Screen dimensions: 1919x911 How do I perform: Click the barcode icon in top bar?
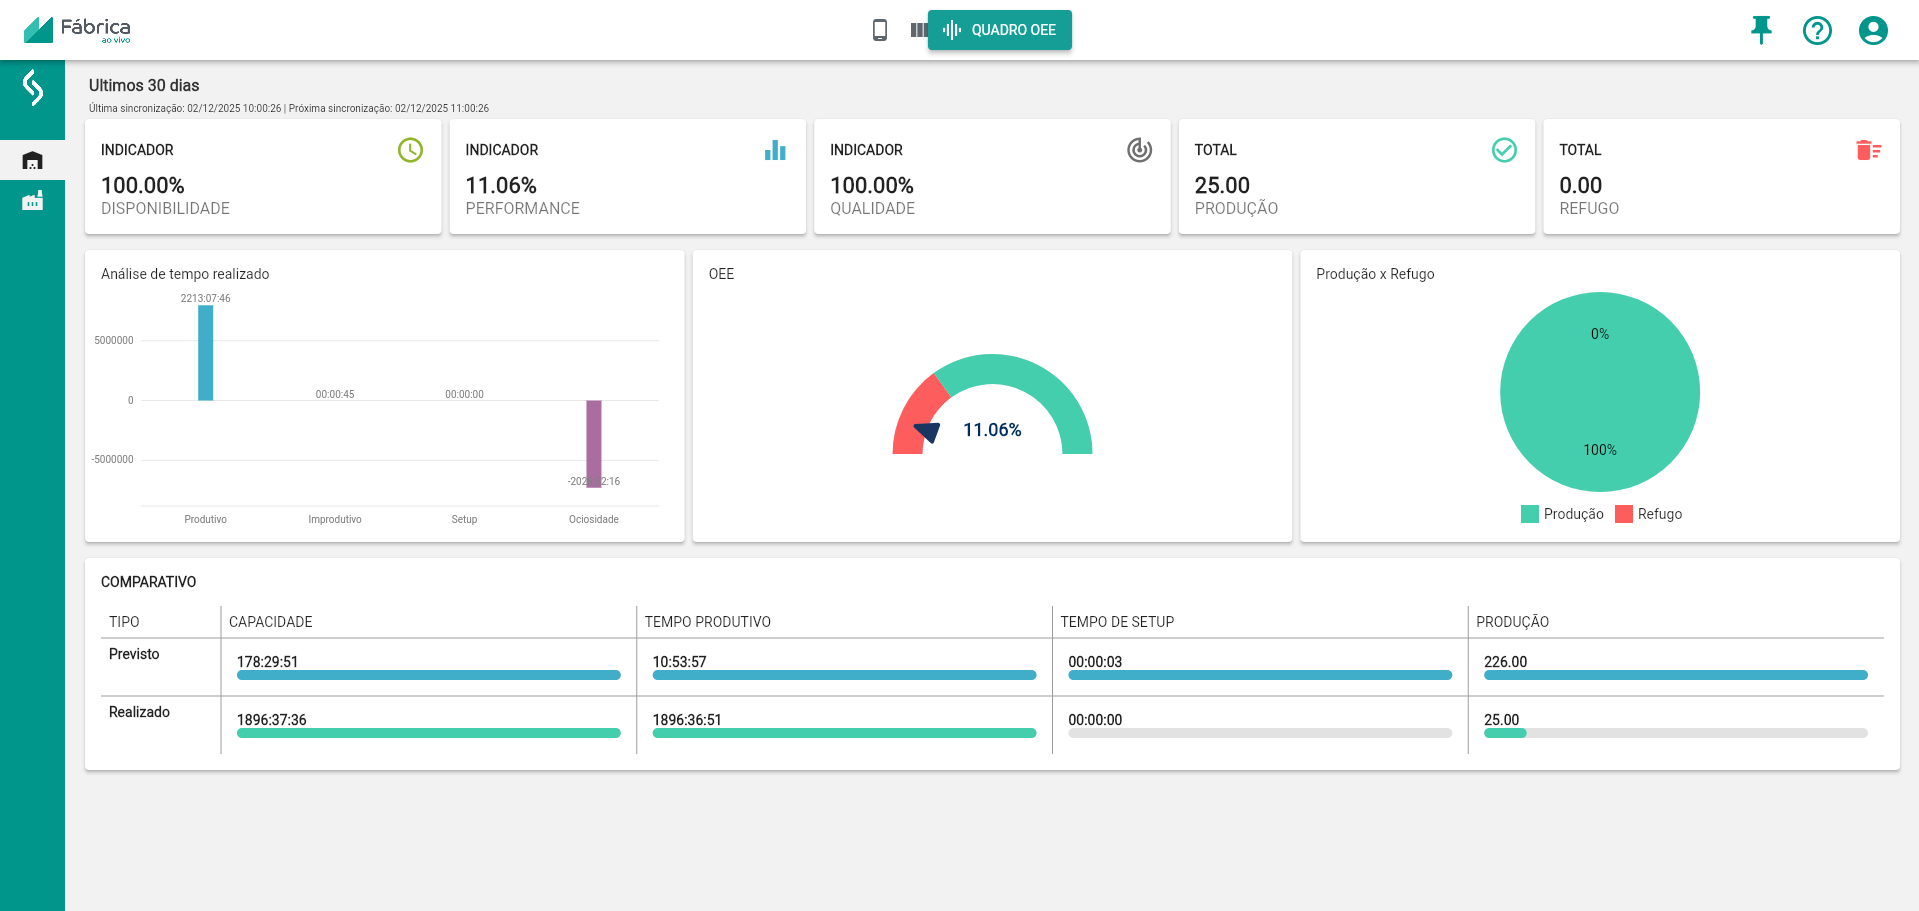(x=917, y=30)
